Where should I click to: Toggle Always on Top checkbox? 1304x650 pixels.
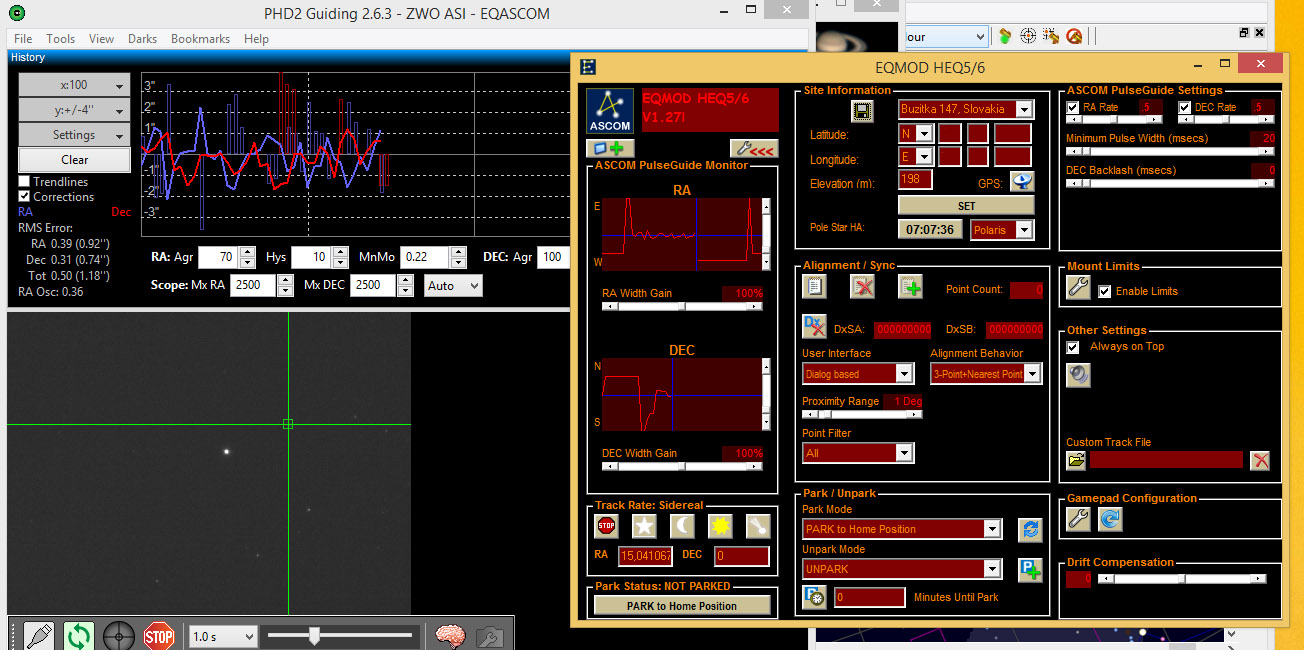click(1073, 347)
